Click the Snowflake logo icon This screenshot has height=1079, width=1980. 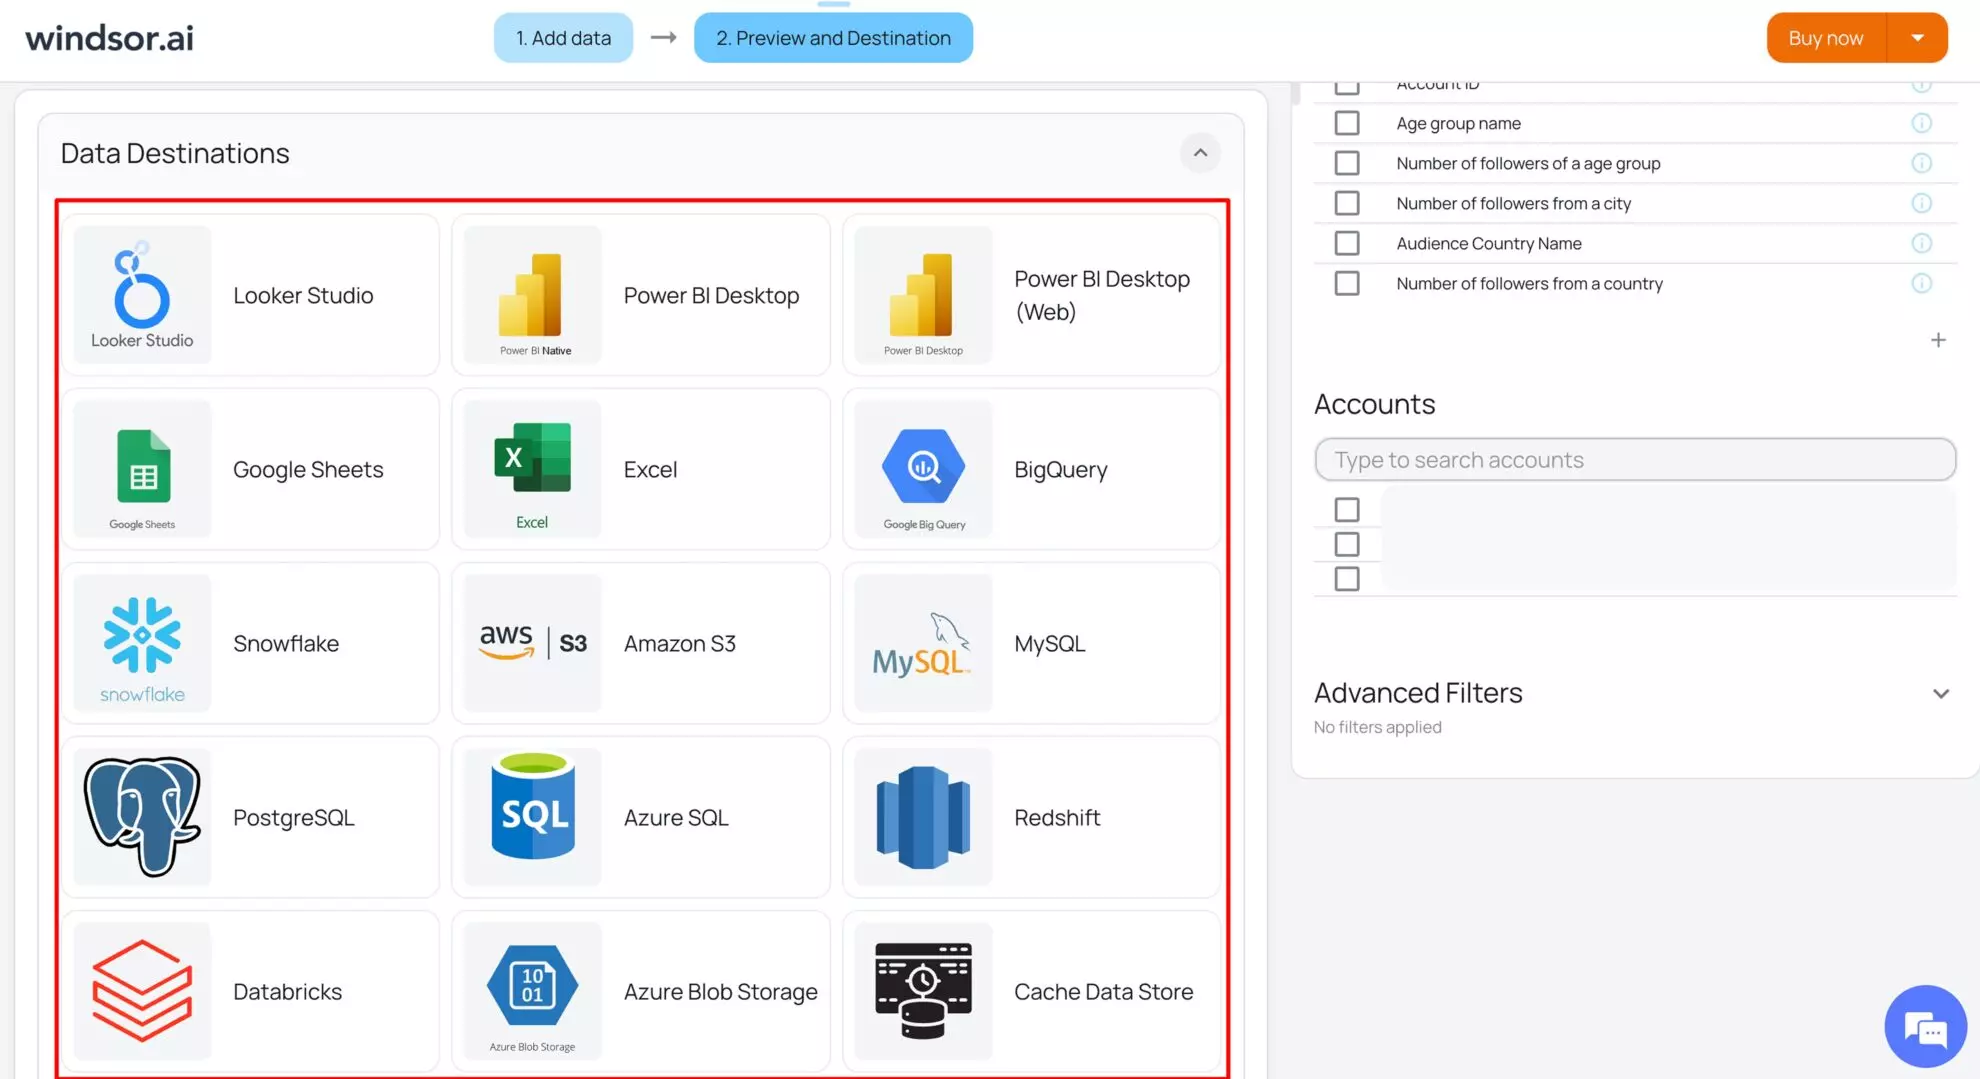pyautogui.click(x=142, y=642)
